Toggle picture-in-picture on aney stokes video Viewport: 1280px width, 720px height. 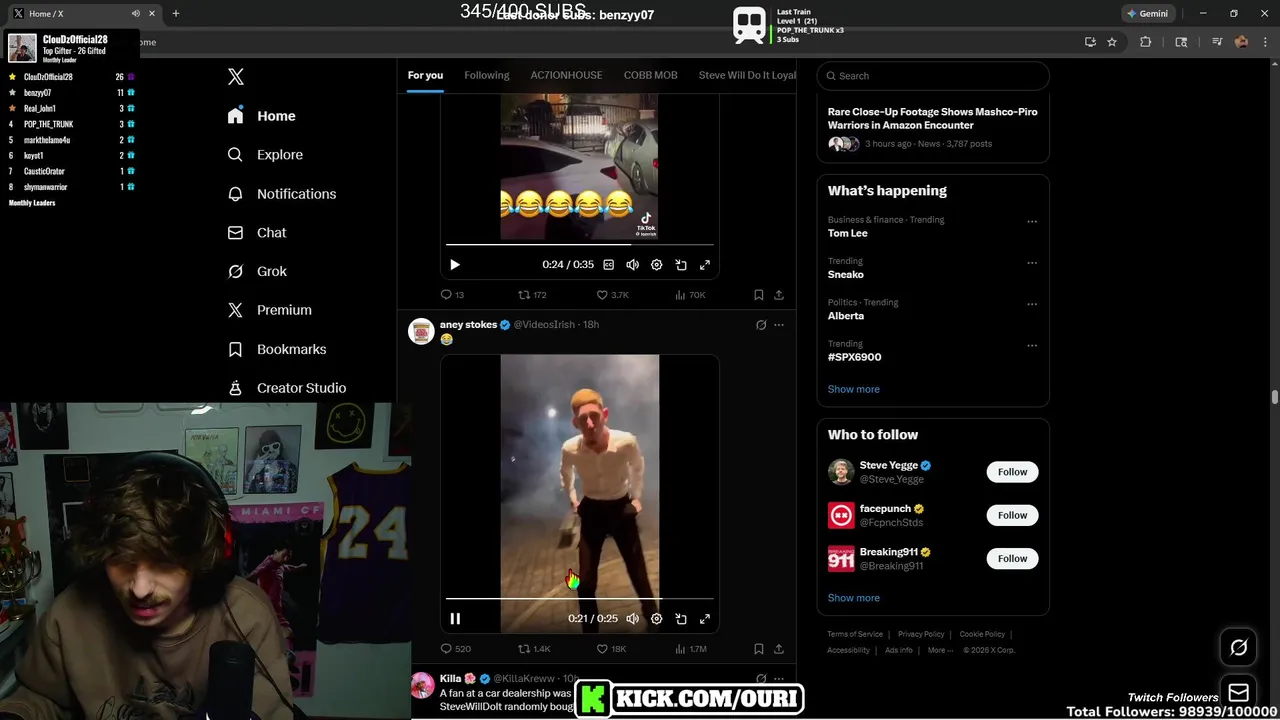click(681, 619)
